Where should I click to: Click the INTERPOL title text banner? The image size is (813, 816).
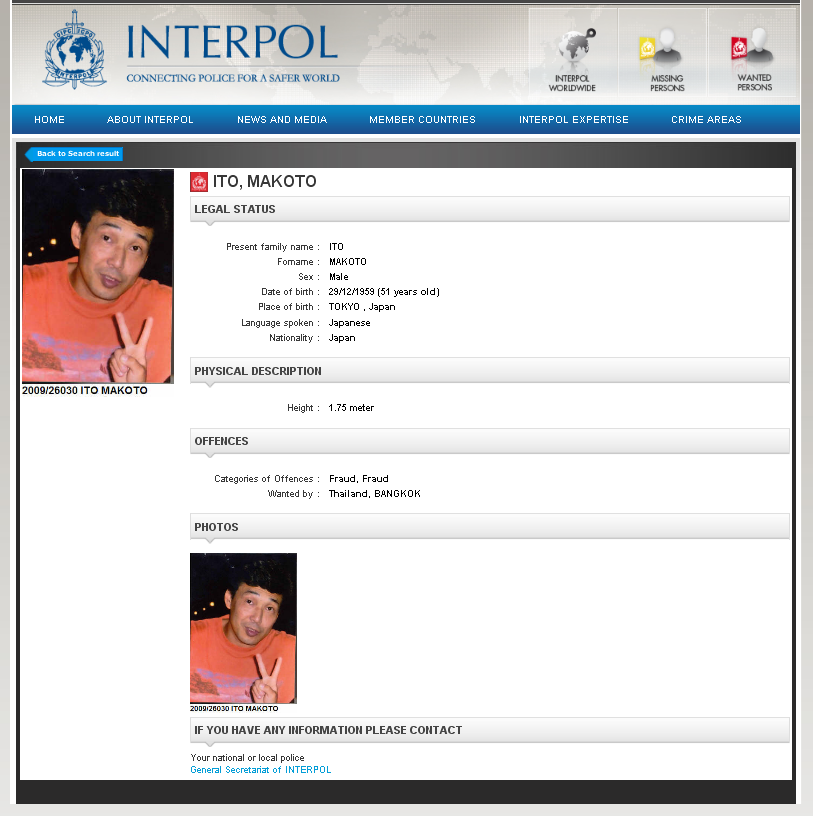(x=232, y=42)
